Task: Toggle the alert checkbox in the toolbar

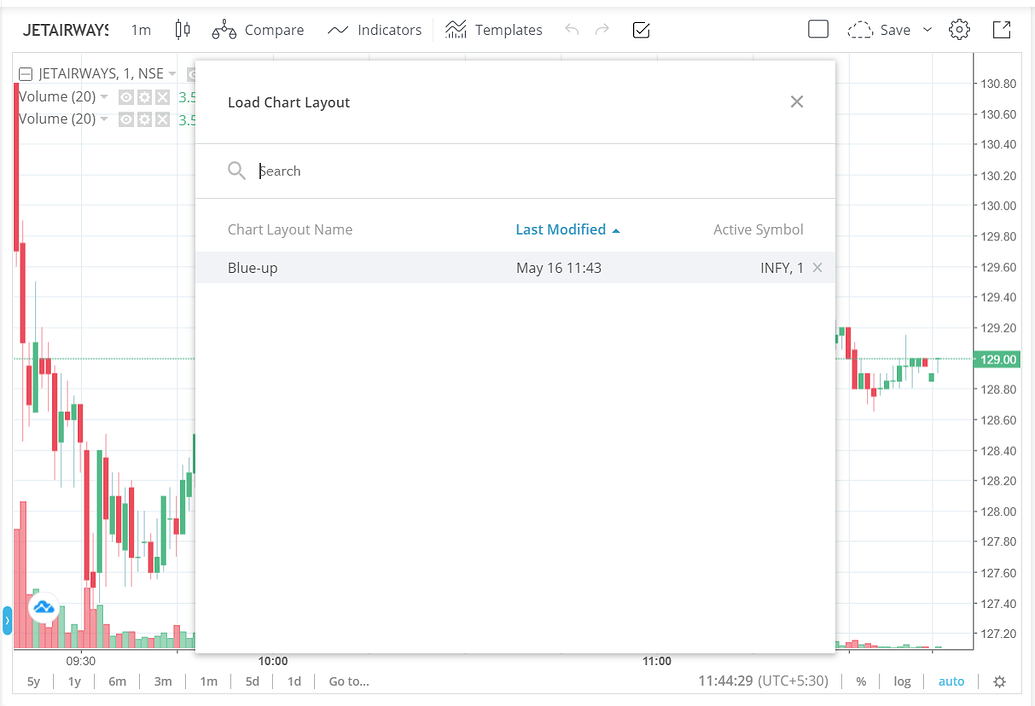Action: pyautogui.click(x=641, y=30)
